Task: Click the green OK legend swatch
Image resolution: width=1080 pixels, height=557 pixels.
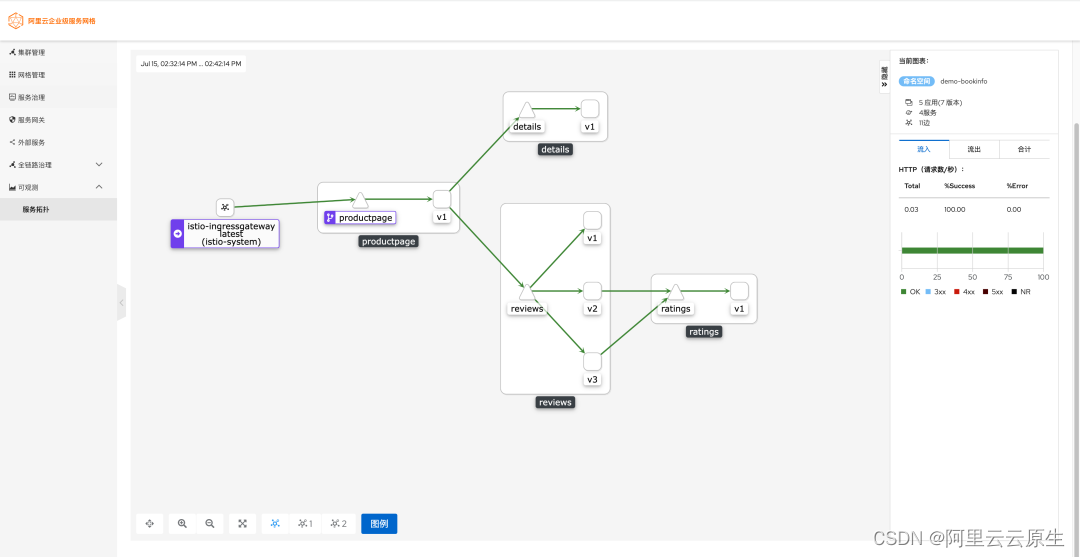Action: point(904,292)
